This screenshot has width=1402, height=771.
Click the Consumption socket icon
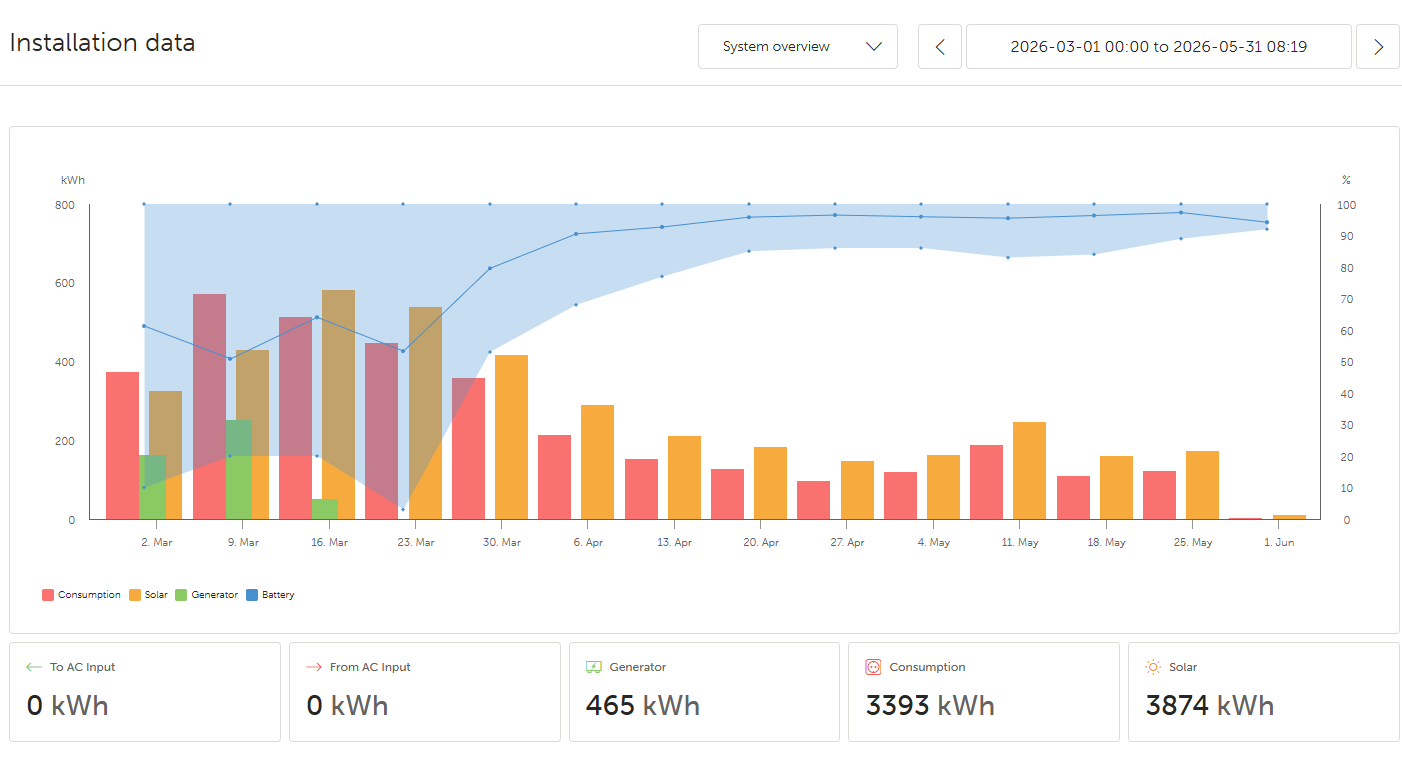click(x=873, y=667)
